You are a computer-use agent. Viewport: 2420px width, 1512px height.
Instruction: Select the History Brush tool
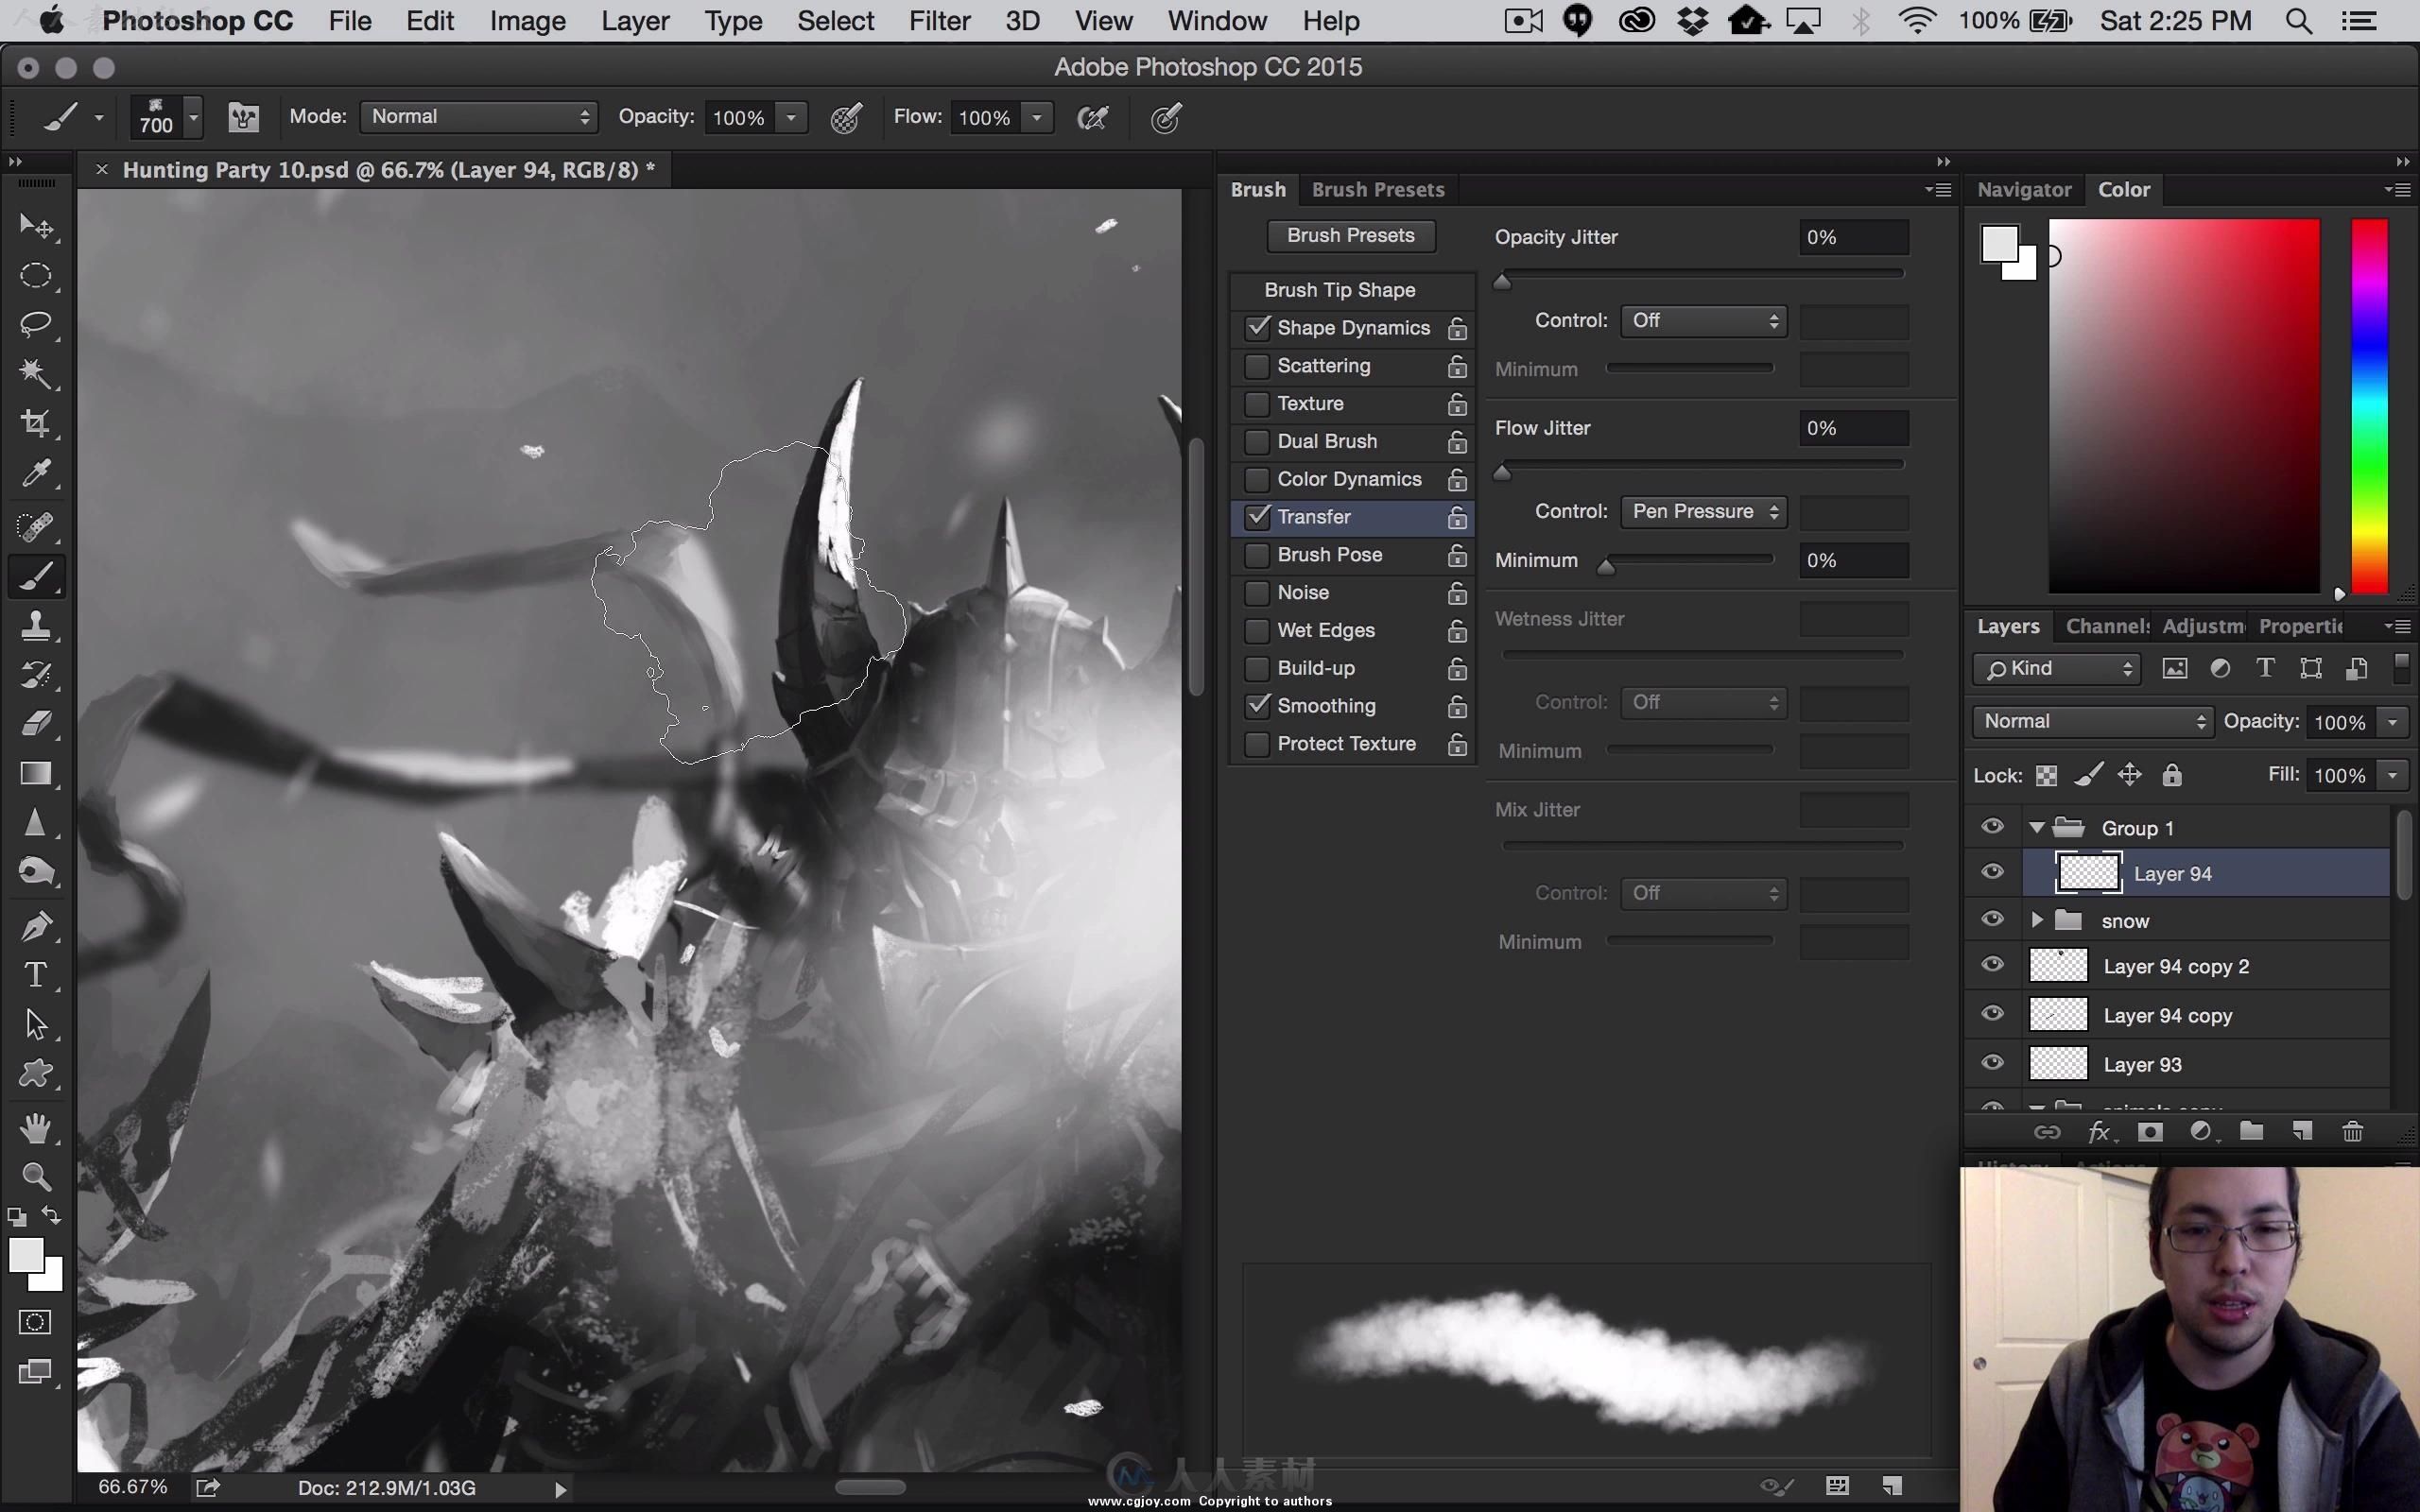pyautogui.click(x=36, y=675)
